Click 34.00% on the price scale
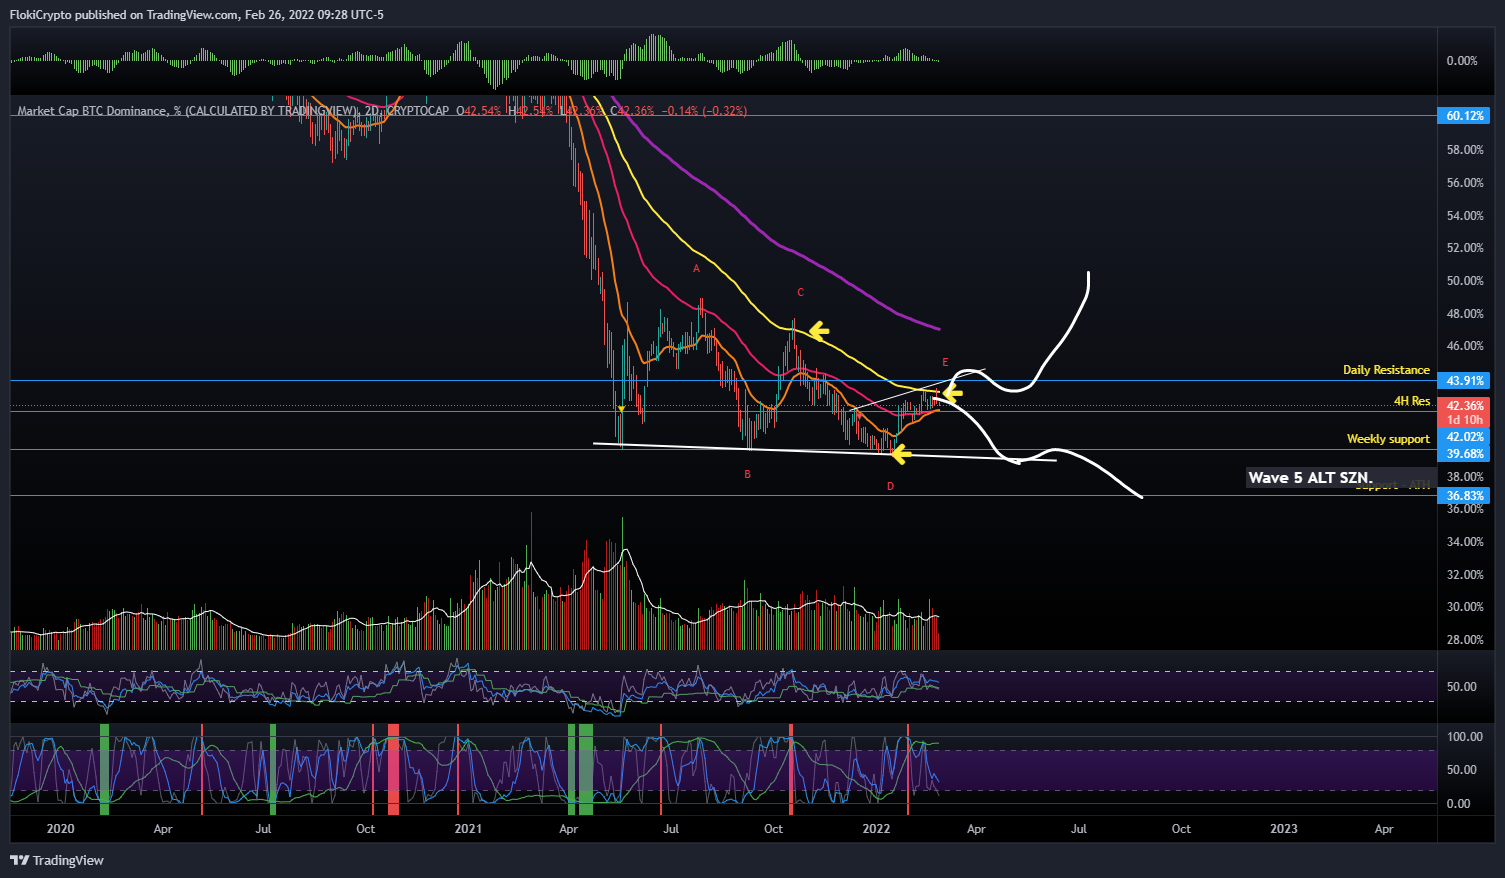Viewport: 1505px width, 878px height. [x=1465, y=542]
